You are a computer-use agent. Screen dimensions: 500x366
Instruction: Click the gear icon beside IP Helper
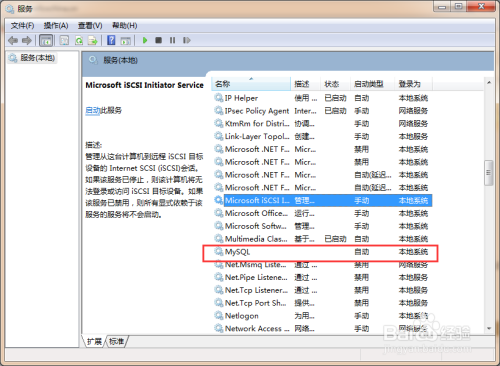tap(219, 98)
